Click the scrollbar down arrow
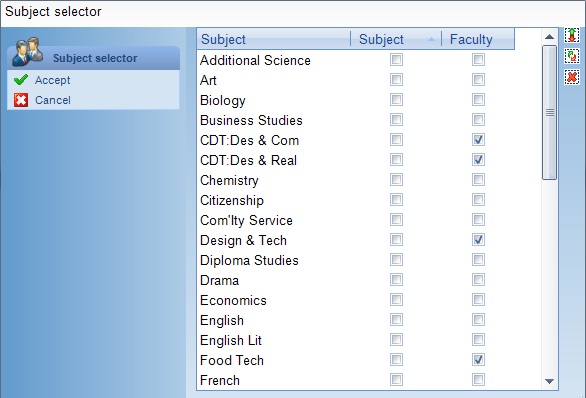 pyautogui.click(x=549, y=381)
